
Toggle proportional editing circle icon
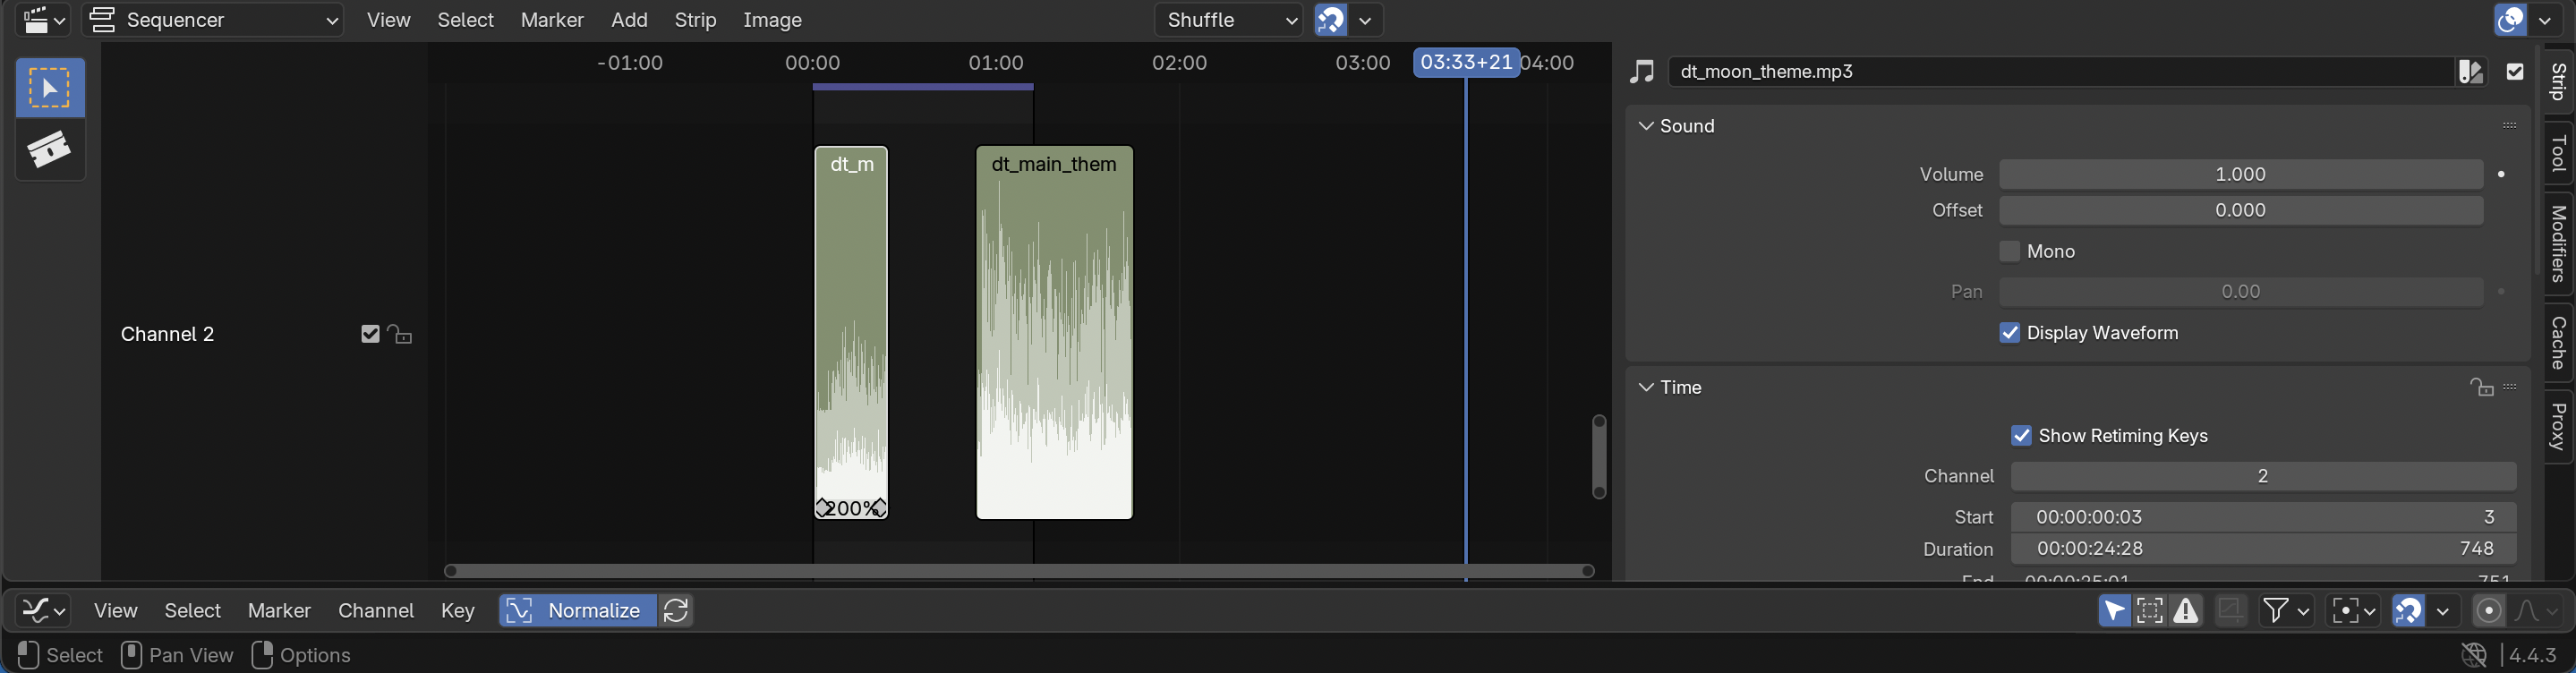2488,610
